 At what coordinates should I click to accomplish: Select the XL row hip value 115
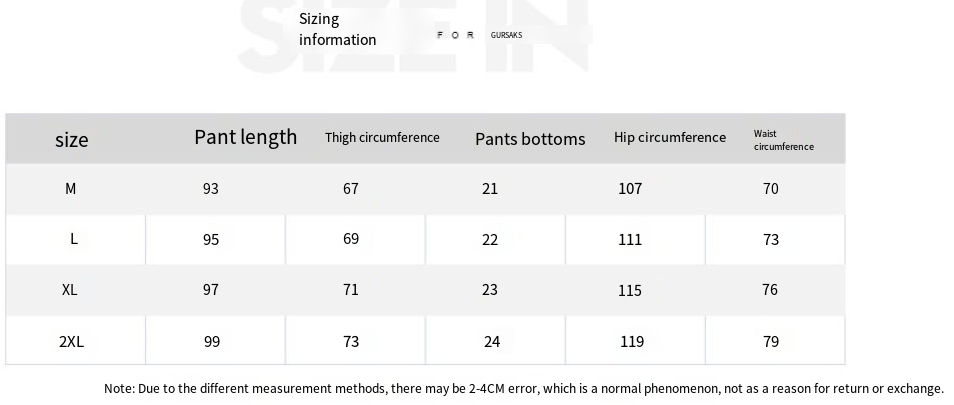(x=630, y=290)
